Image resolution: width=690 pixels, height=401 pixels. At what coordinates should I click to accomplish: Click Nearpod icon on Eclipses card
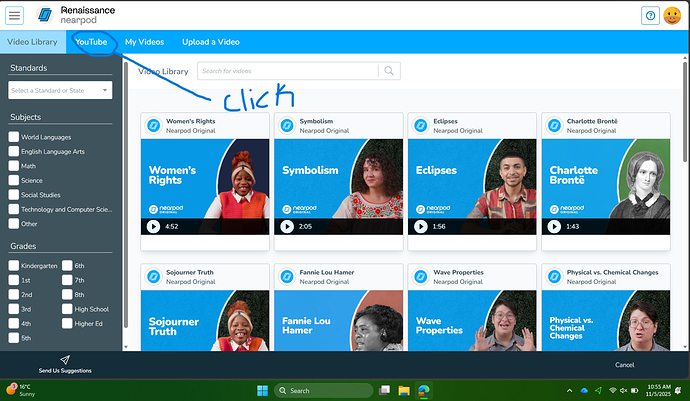tap(421, 125)
